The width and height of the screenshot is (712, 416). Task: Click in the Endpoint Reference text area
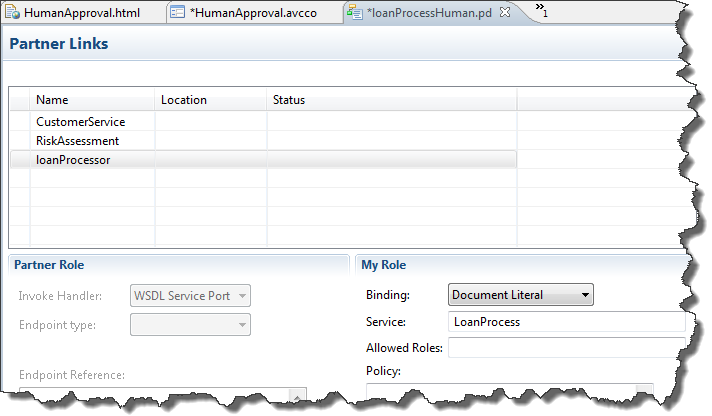(x=162, y=397)
